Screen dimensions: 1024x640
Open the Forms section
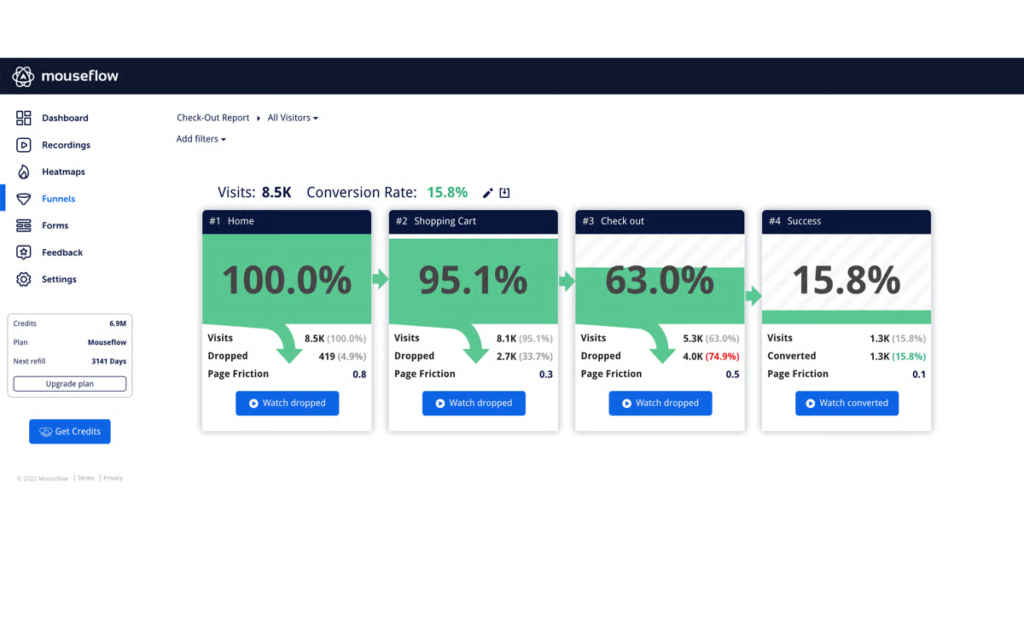55,225
